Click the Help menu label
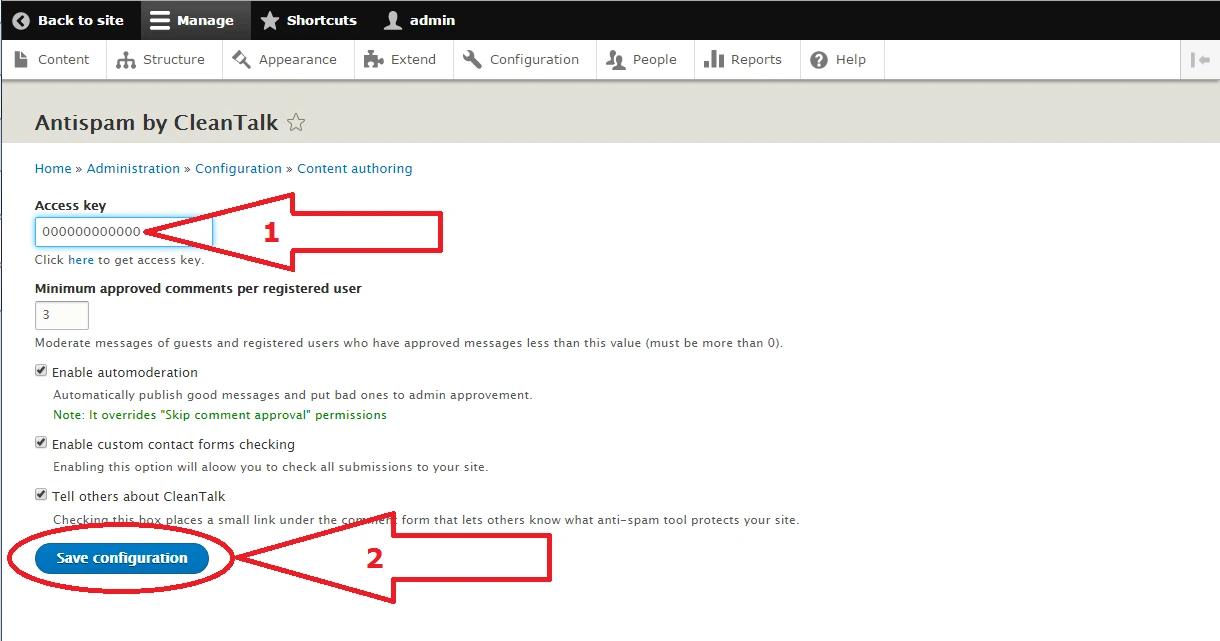This screenshot has height=641, width=1220. (851, 60)
